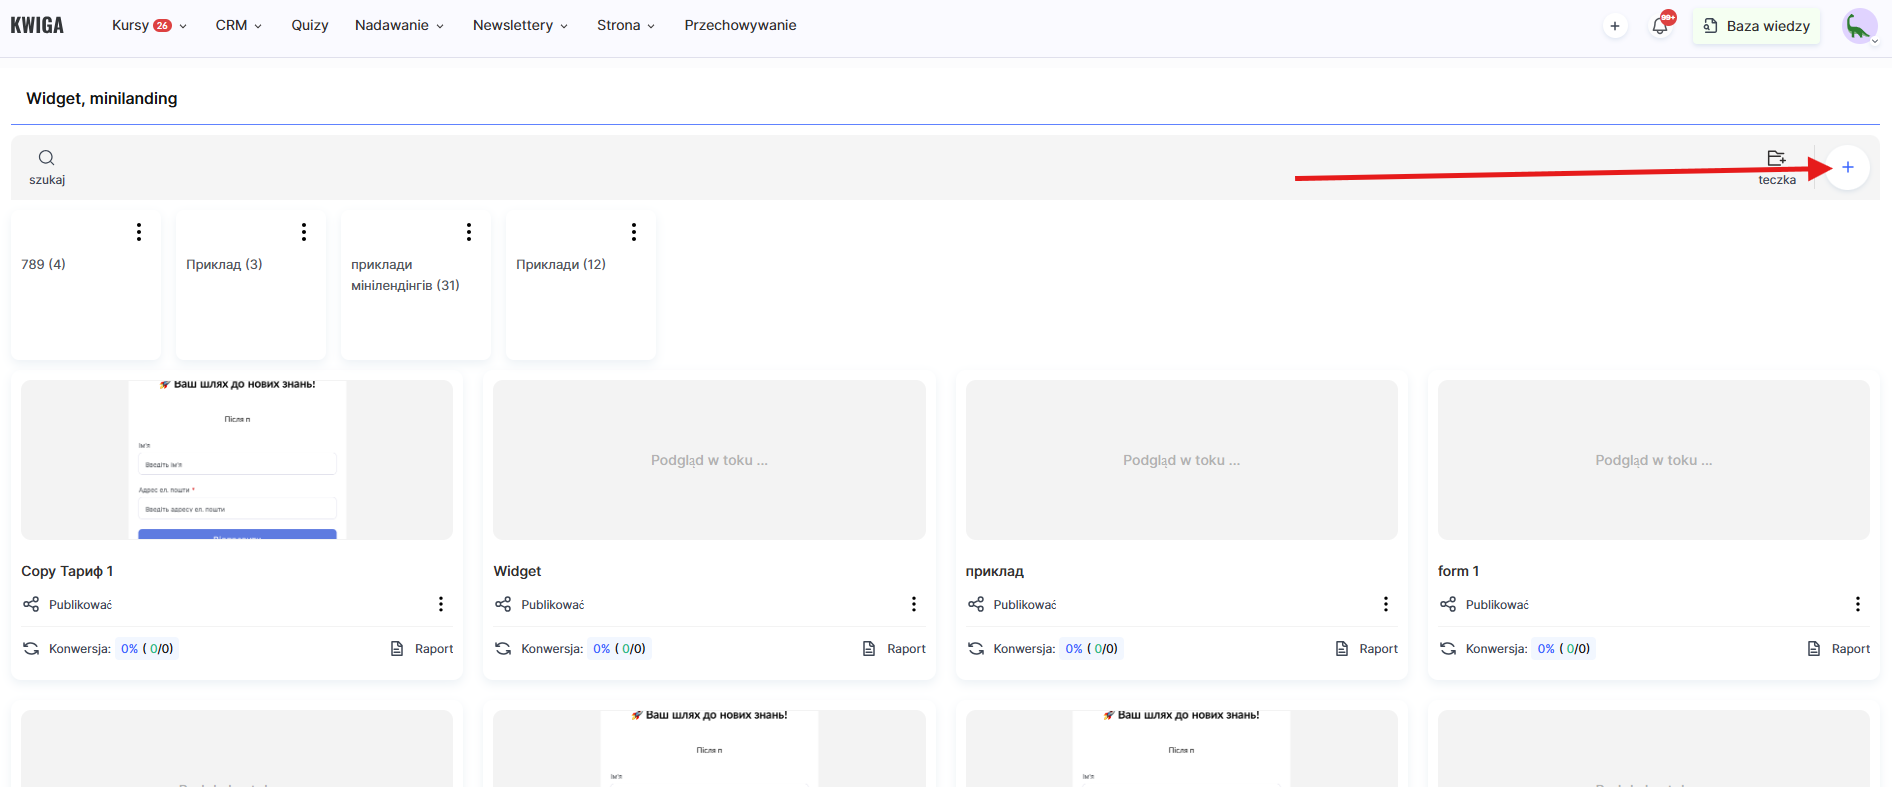Click the blue plus add widget button

coord(1847,168)
